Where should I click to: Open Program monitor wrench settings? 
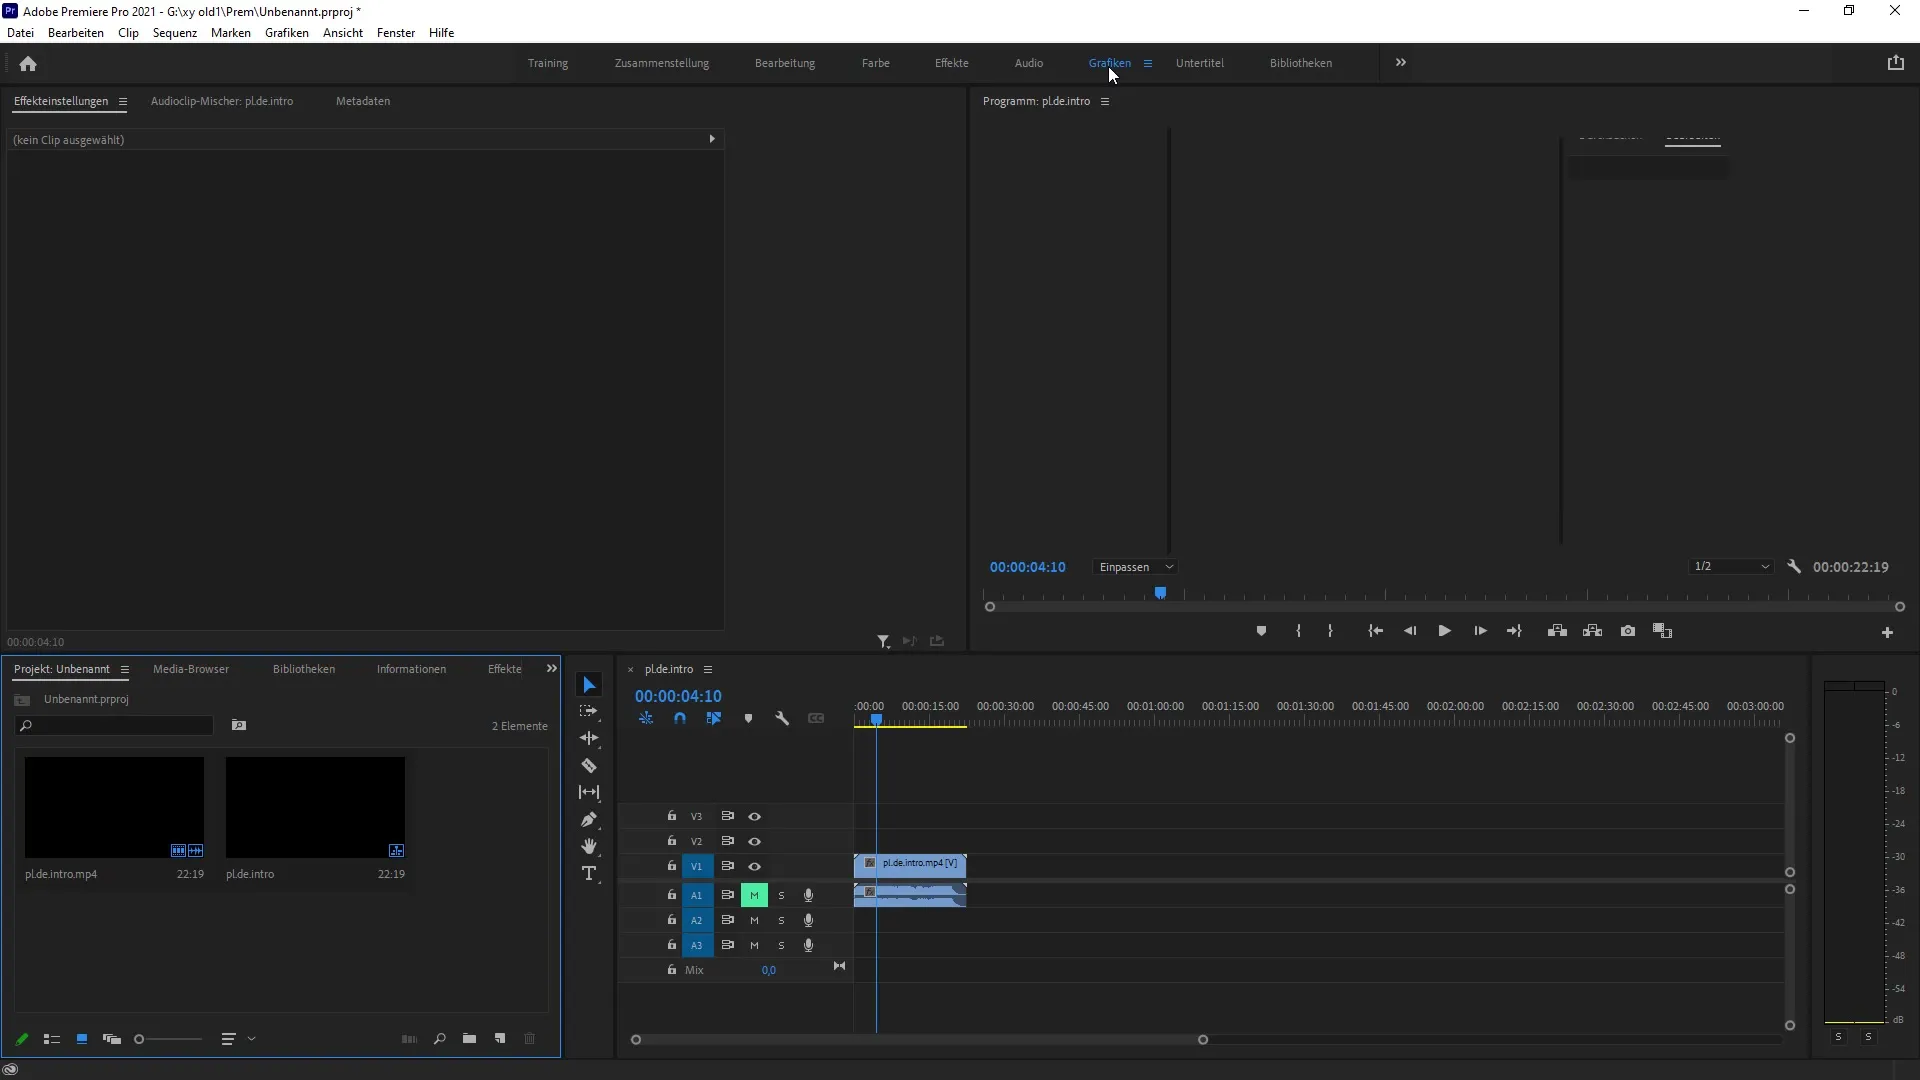click(x=1794, y=566)
